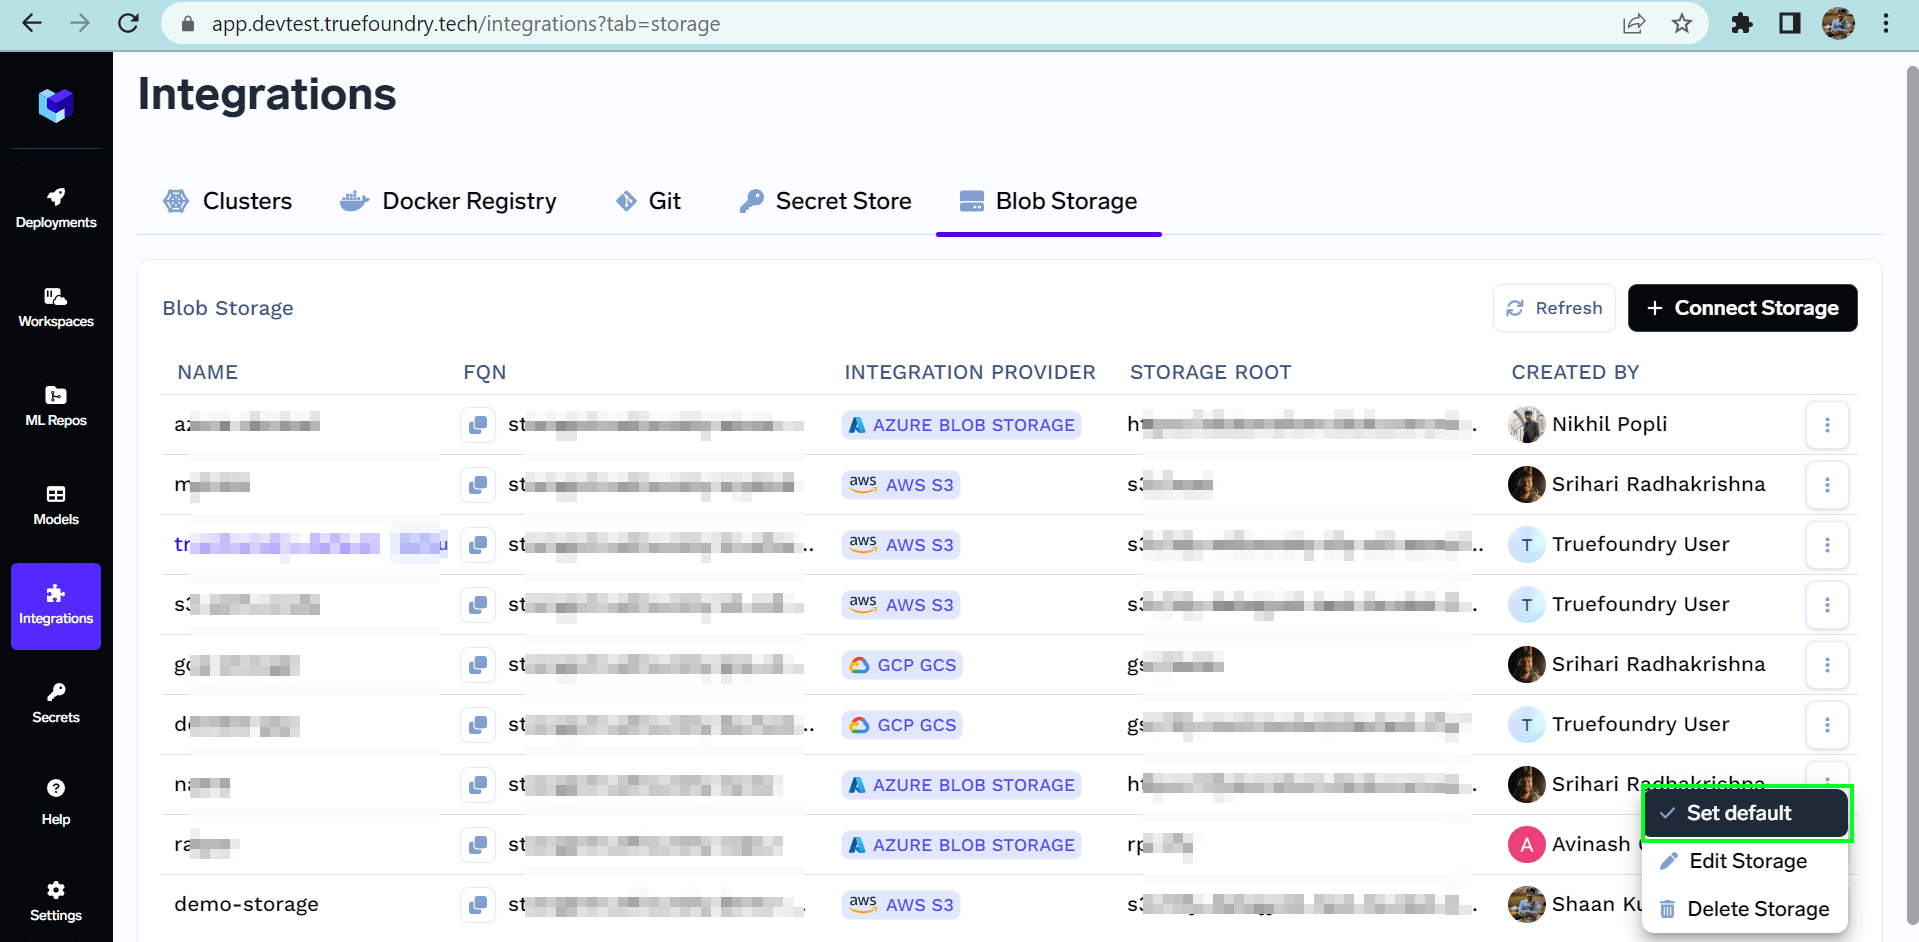Open ML Repos in the sidebar
Screen dimensions: 1919x942
(56, 406)
